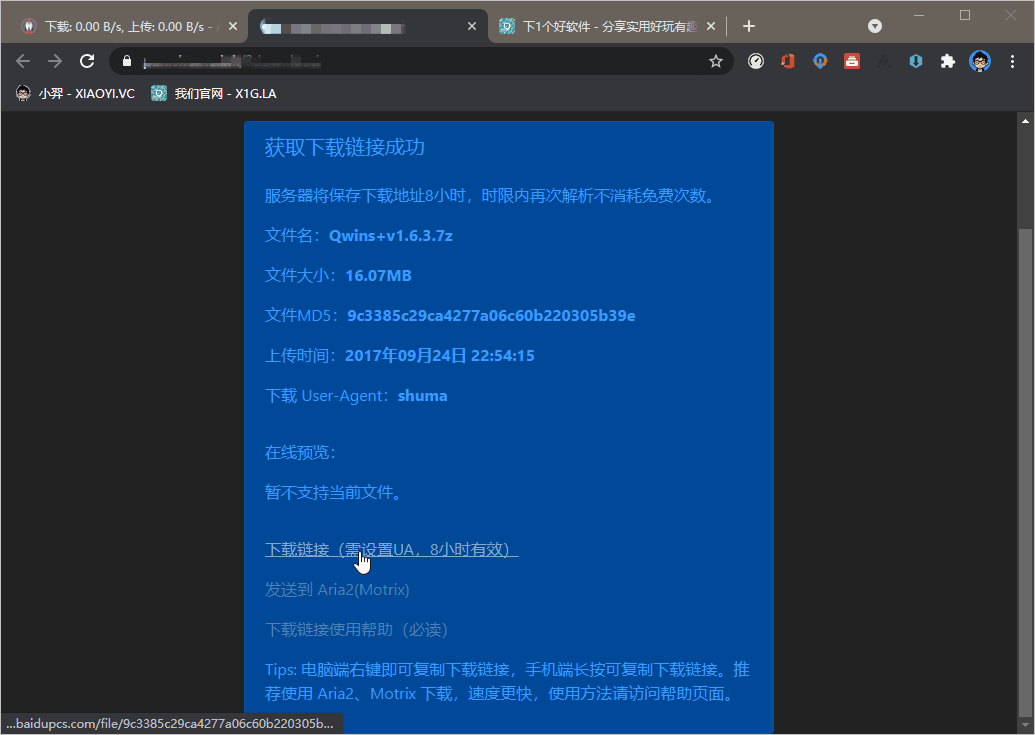Viewport: 1035px width, 735px height.
Task: Open 下载链接使用帮助（必读） link
Action: [356, 629]
